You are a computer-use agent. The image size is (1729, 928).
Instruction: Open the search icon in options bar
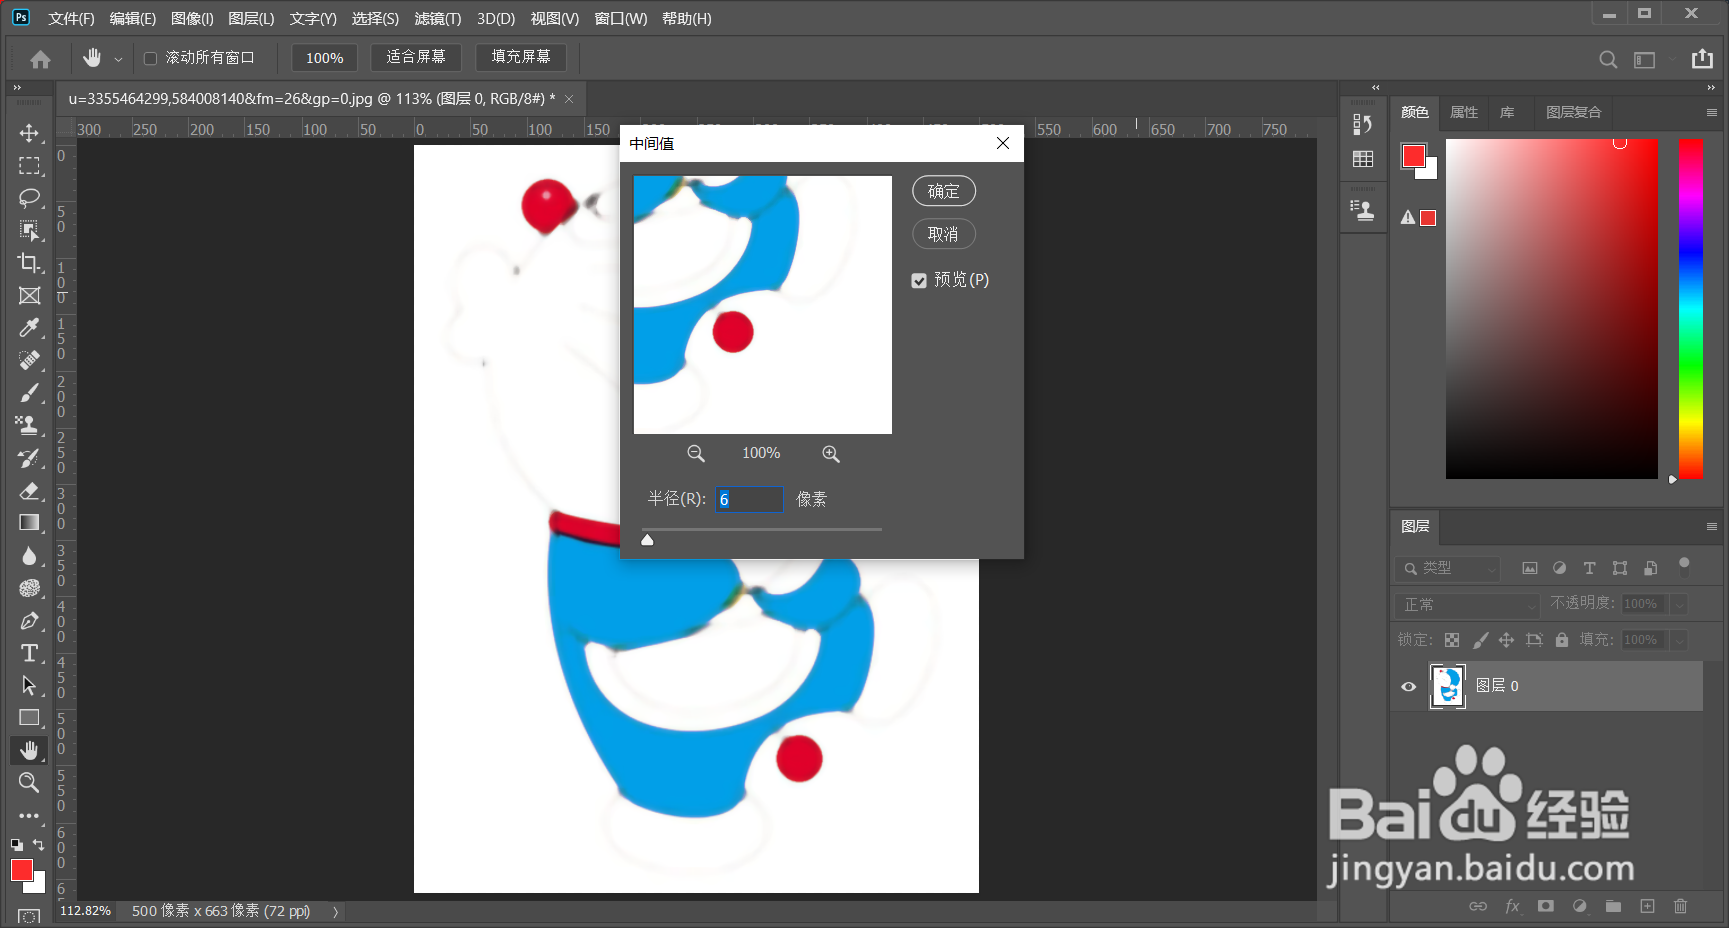click(1608, 59)
